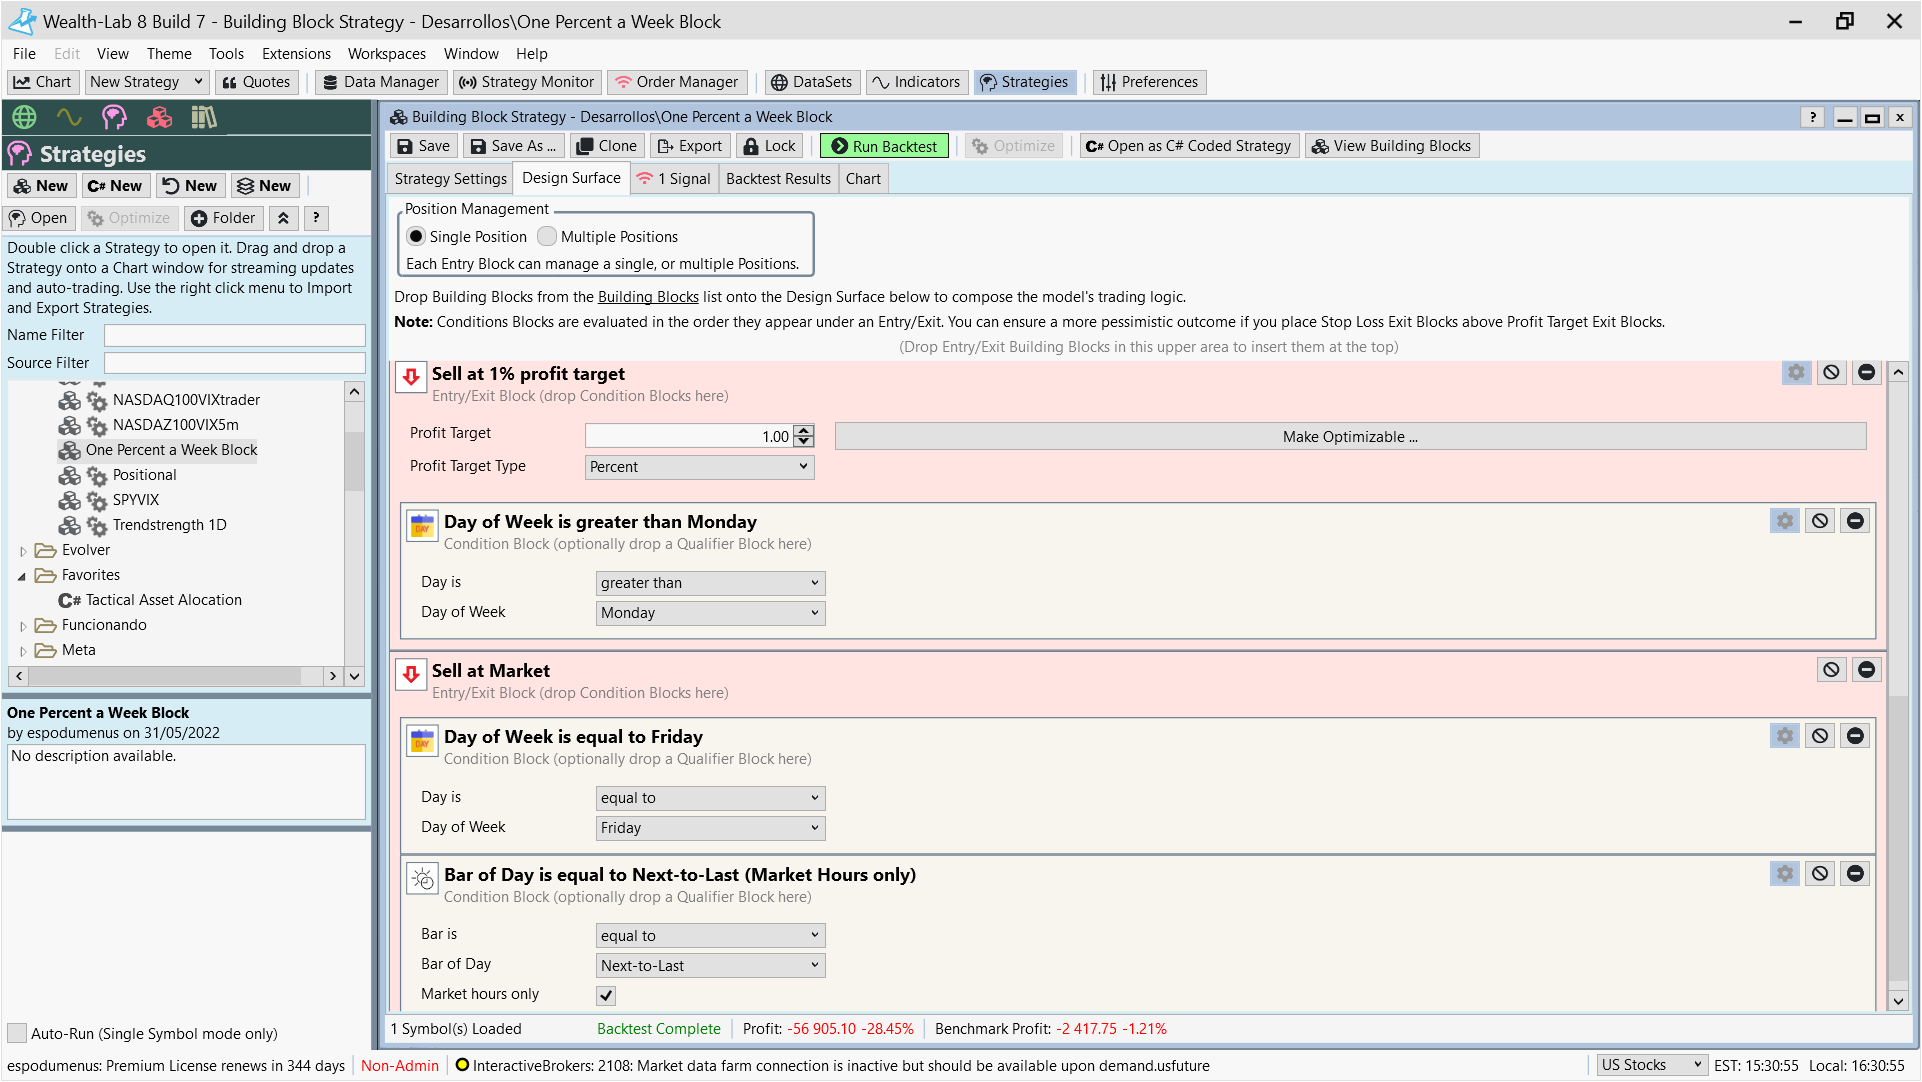Viewport: 1922px width, 1082px height.
Task: Open Profit Target Type Percent dropdown
Action: click(x=699, y=467)
